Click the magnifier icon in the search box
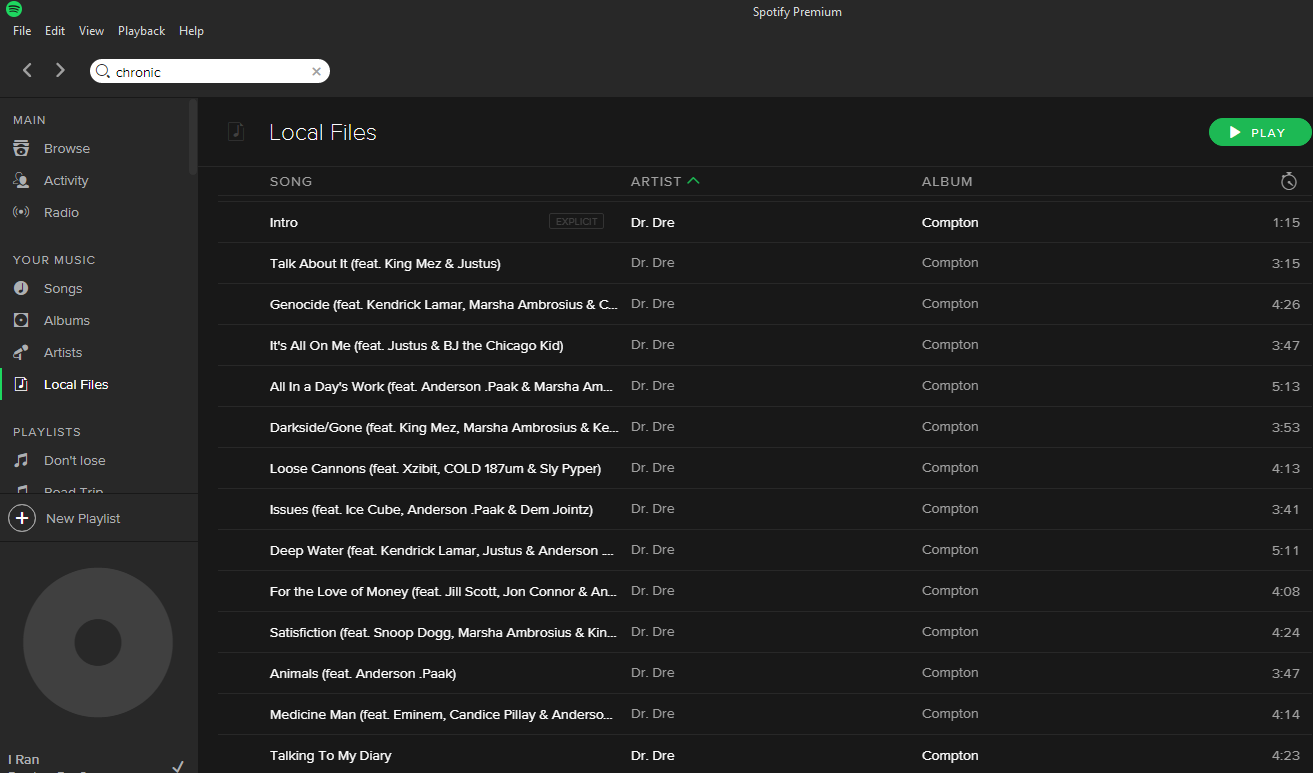The width and height of the screenshot is (1313, 773). pos(103,71)
